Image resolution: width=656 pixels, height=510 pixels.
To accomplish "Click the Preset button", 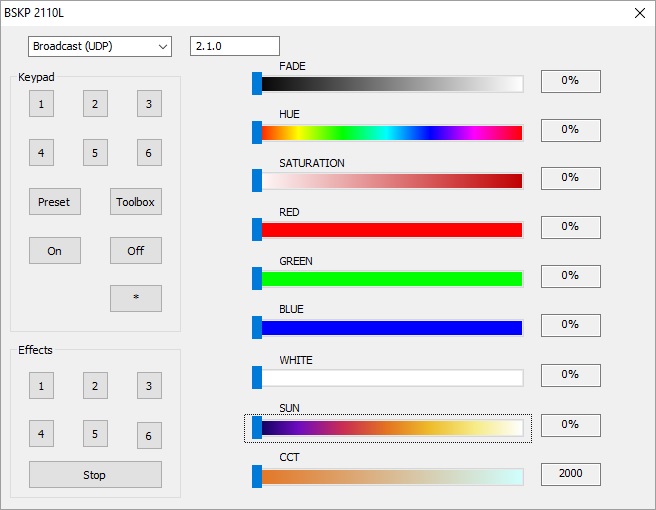I will [55, 202].
